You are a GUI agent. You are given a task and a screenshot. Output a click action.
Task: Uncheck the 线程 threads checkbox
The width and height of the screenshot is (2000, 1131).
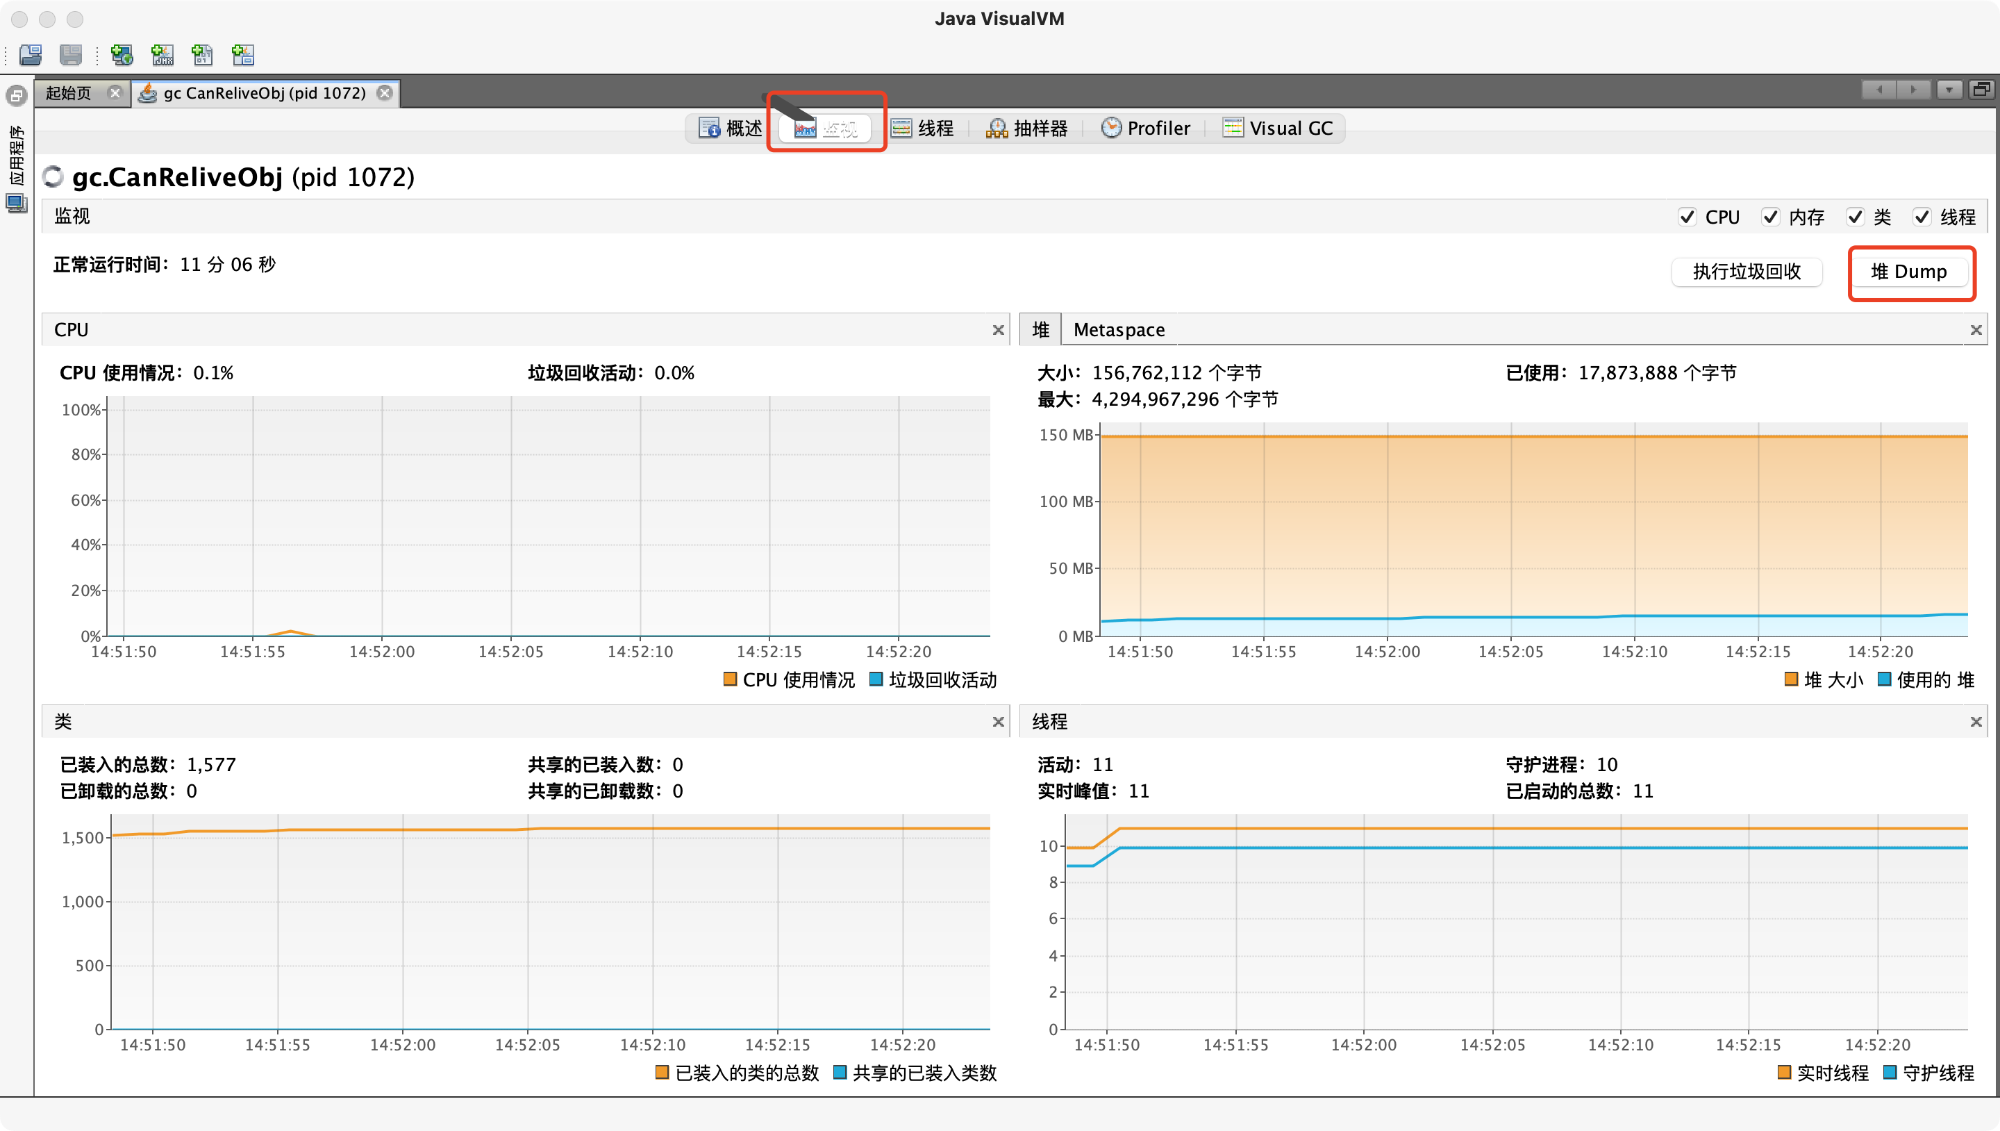click(x=1921, y=217)
